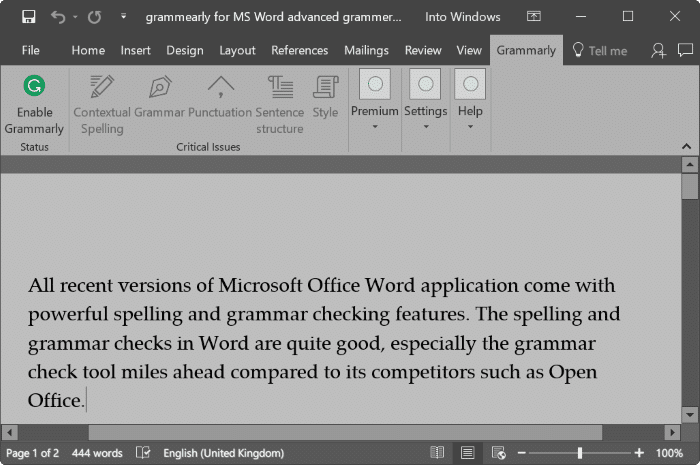This screenshot has height=465, width=700.
Task: Click the Save icon in the title bar
Action: (29, 17)
